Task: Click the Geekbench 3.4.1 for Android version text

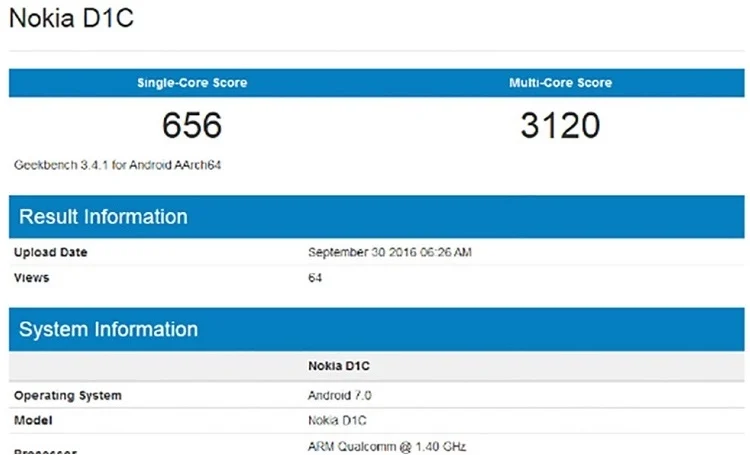Action: 117,165
